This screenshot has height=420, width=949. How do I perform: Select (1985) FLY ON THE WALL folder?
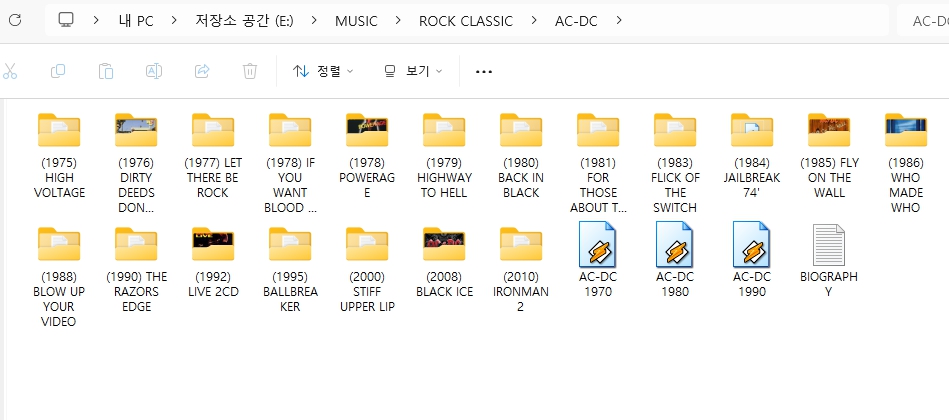tap(829, 130)
